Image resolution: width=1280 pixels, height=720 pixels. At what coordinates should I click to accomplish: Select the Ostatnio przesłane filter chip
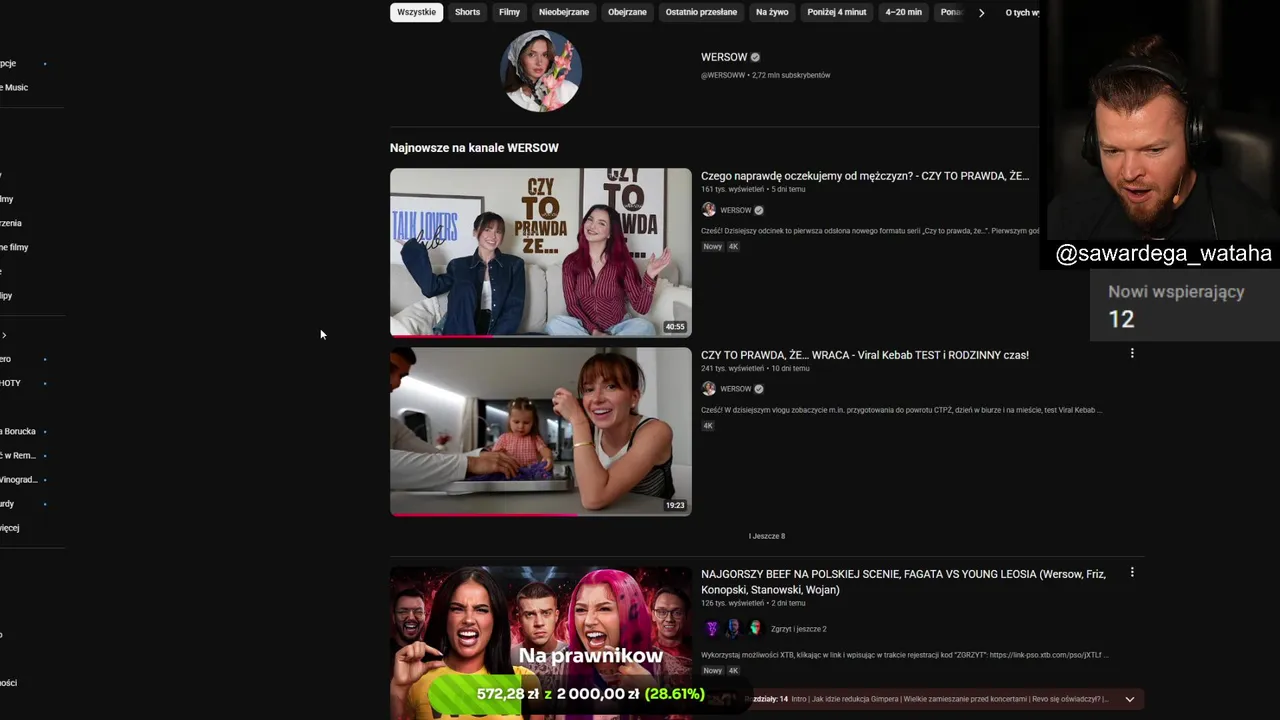coord(701,12)
